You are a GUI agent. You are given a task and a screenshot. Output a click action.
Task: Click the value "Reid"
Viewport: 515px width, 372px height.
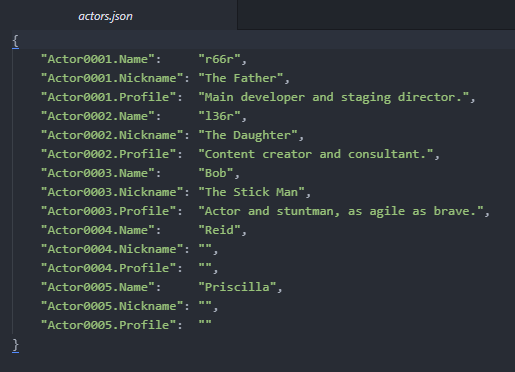tap(219, 230)
